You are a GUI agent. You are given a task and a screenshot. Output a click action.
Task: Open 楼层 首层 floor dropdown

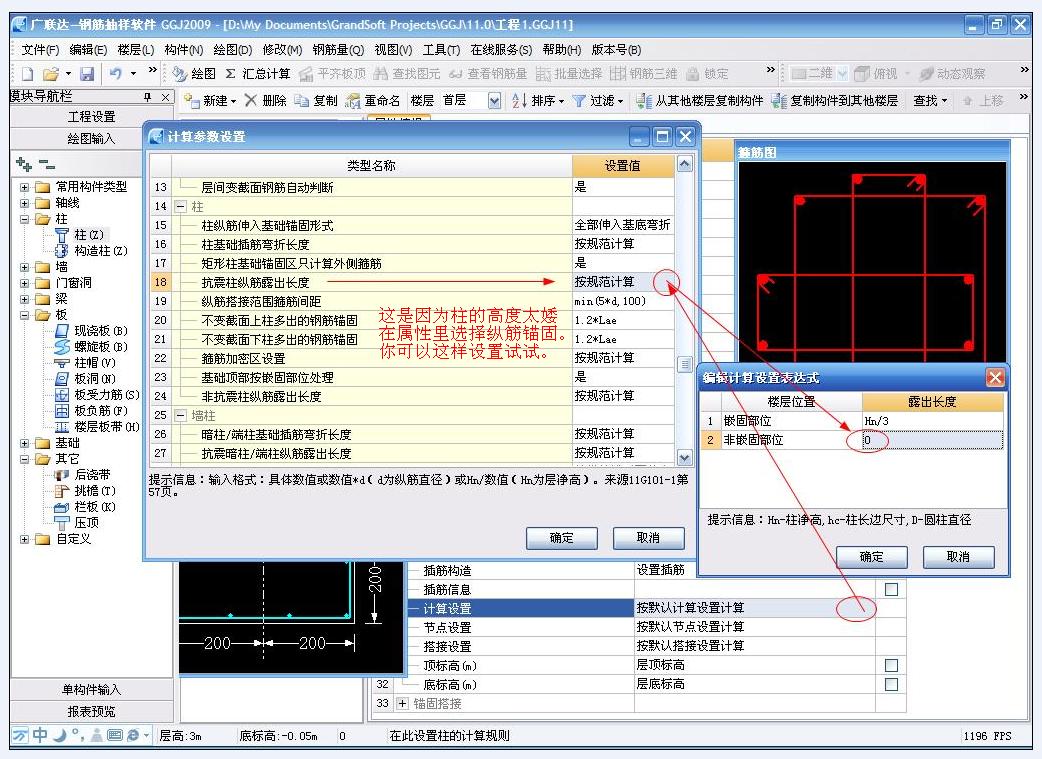(494, 101)
